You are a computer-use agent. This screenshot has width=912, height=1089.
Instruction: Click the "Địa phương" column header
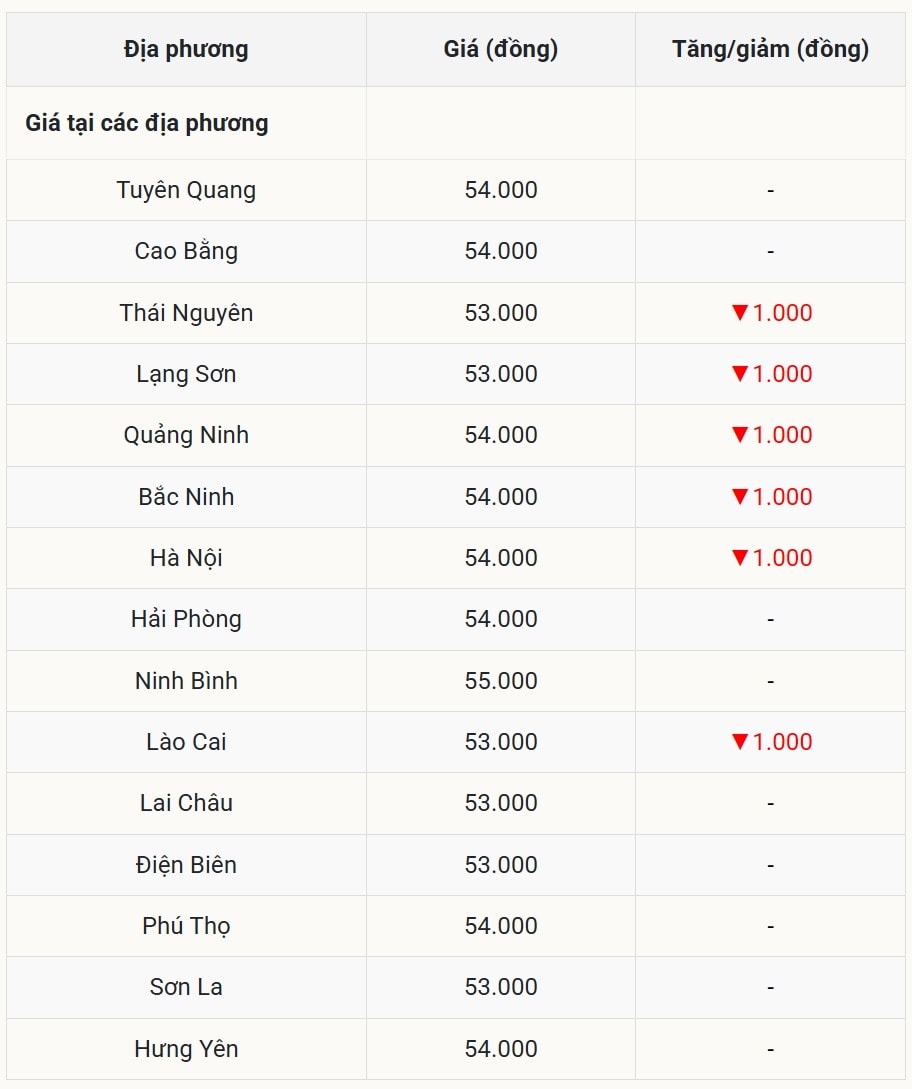point(186,49)
